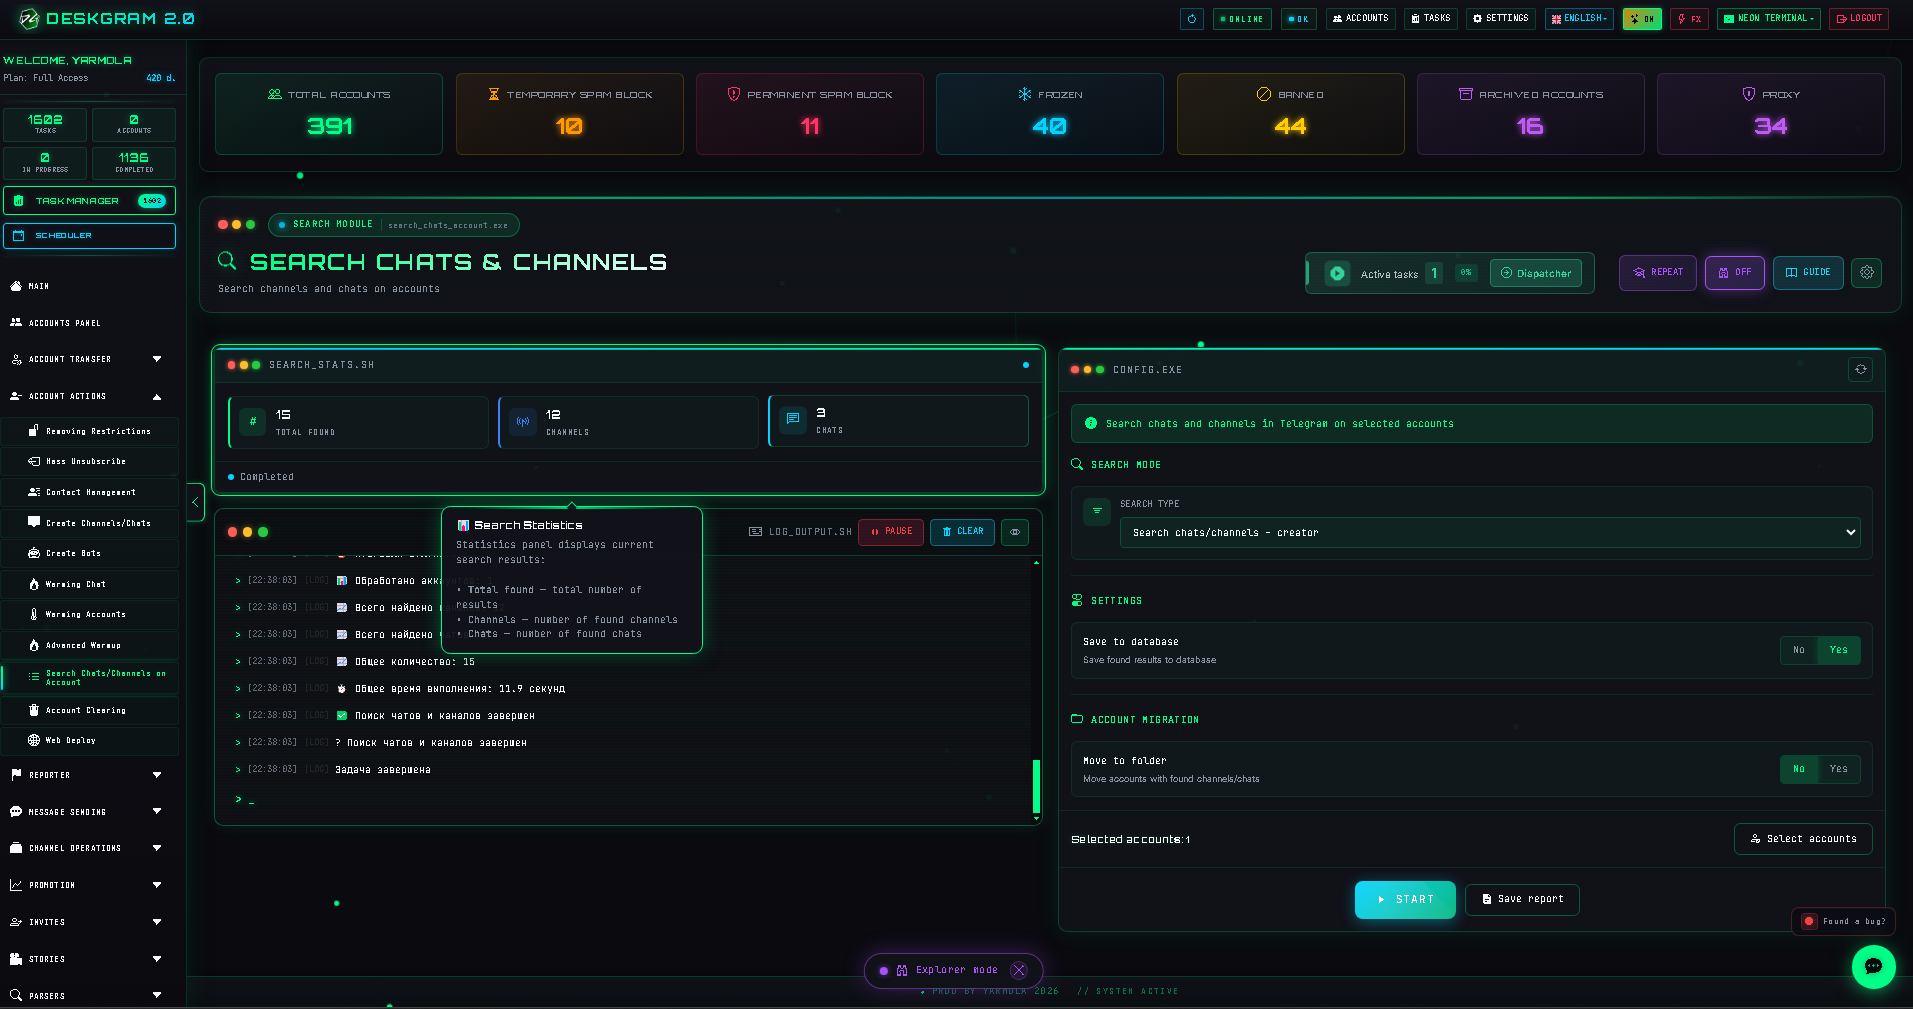
Task: Expand the Message Sending section
Action: click(x=88, y=811)
